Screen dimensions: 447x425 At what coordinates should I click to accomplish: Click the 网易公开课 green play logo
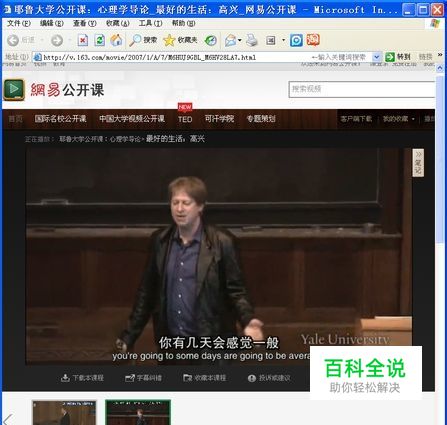(x=14, y=89)
